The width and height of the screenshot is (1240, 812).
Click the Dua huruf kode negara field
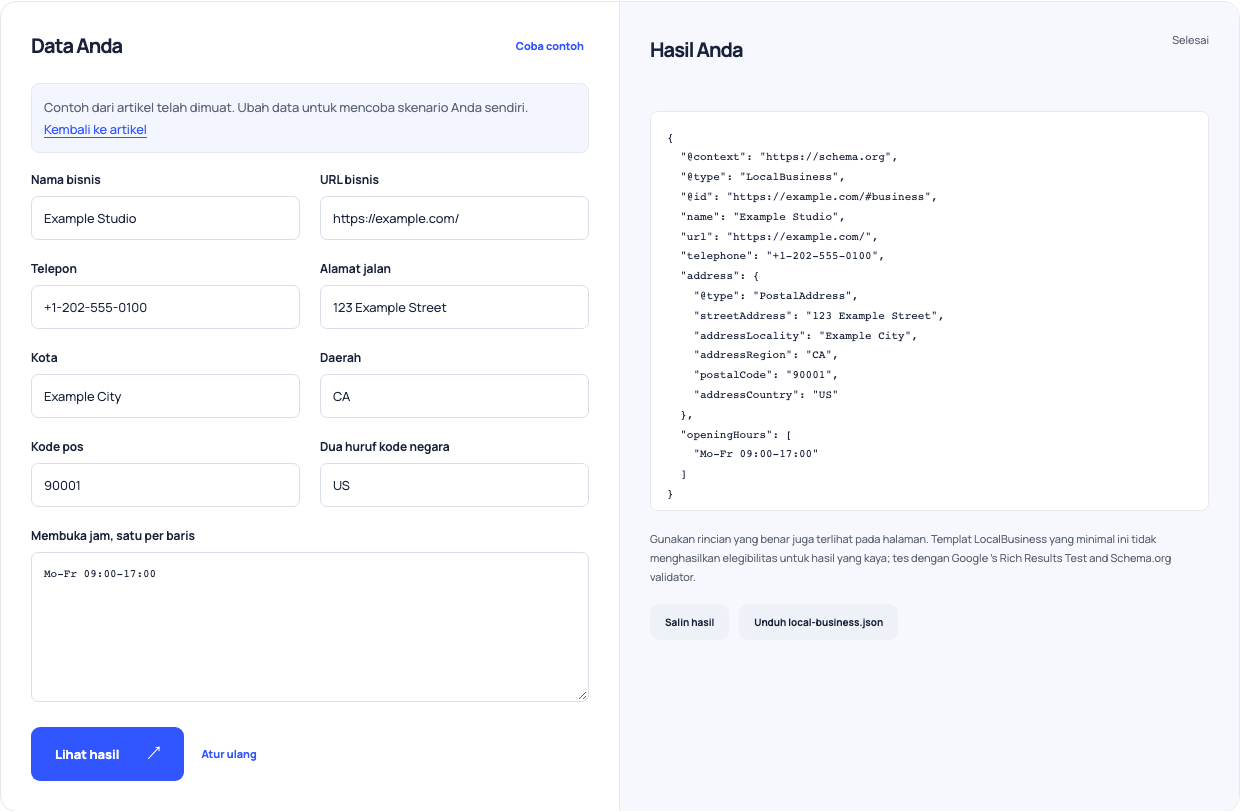tap(454, 485)
